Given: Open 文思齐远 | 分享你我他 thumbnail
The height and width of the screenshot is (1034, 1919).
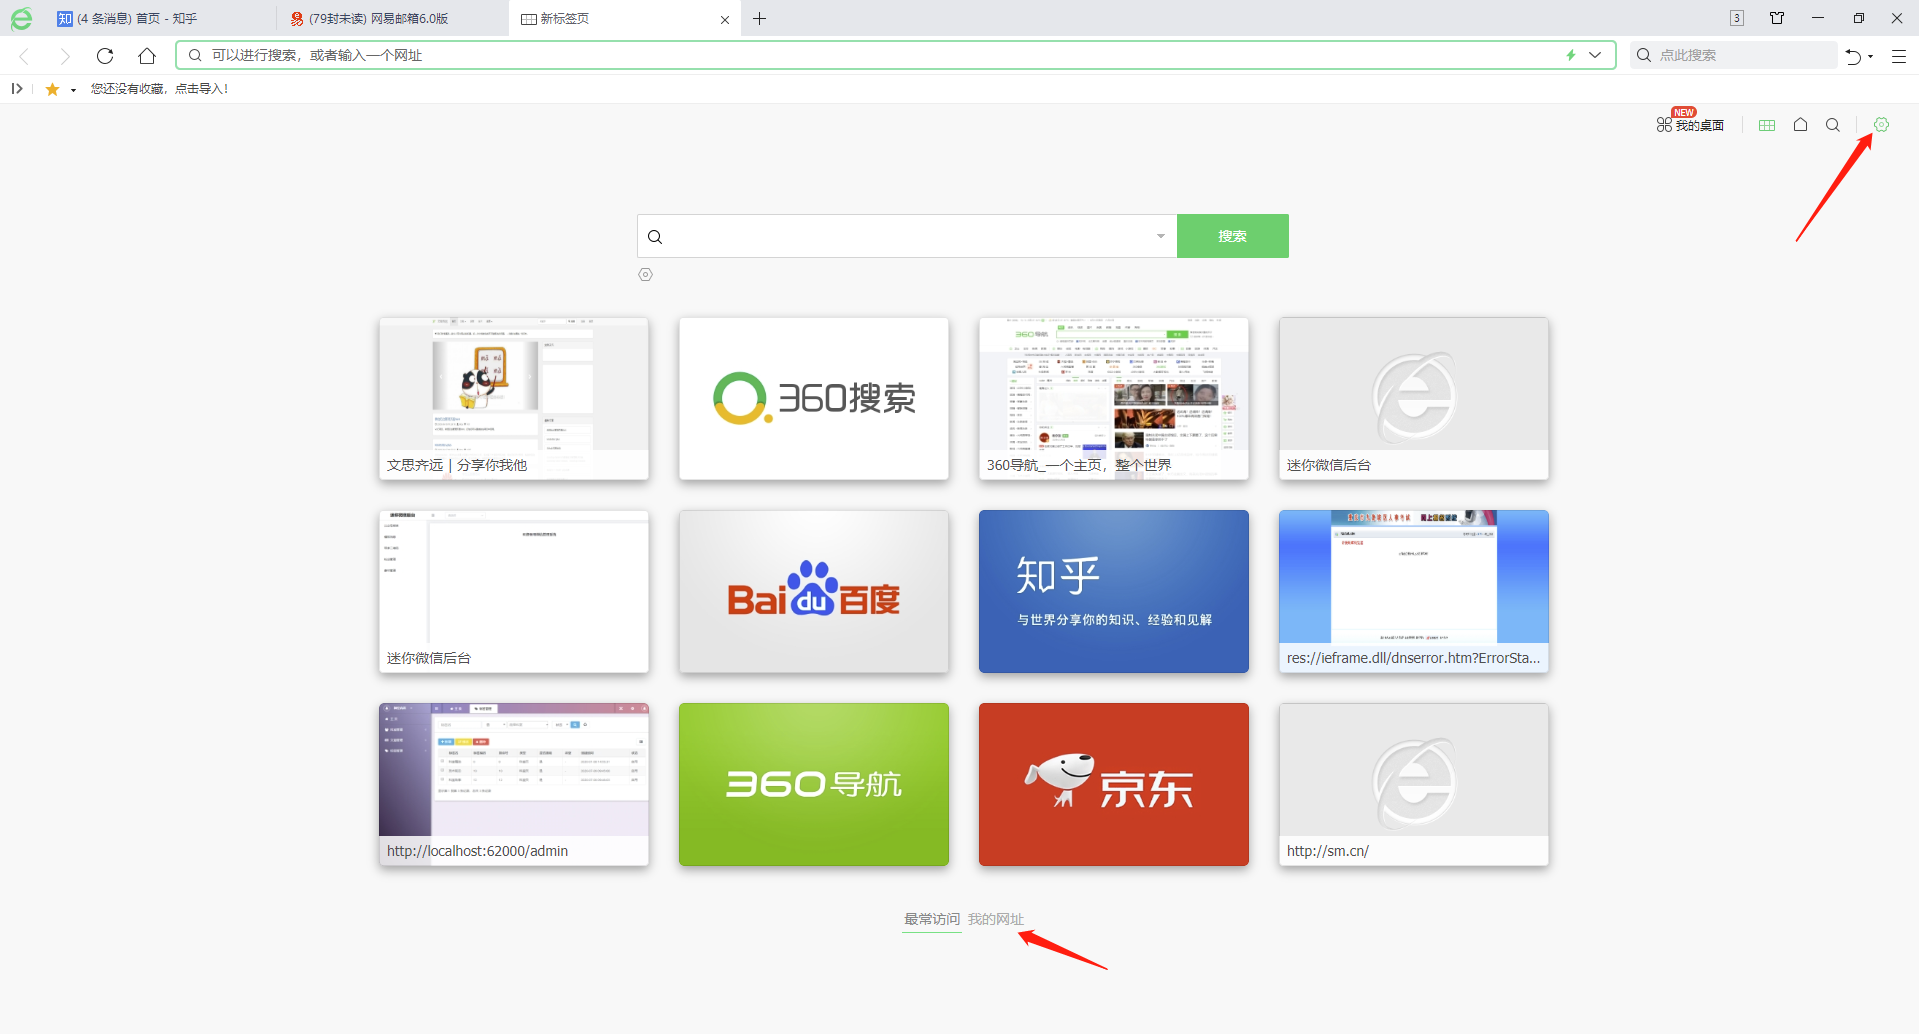Looking at the screenshot, I should pos(514,399).
